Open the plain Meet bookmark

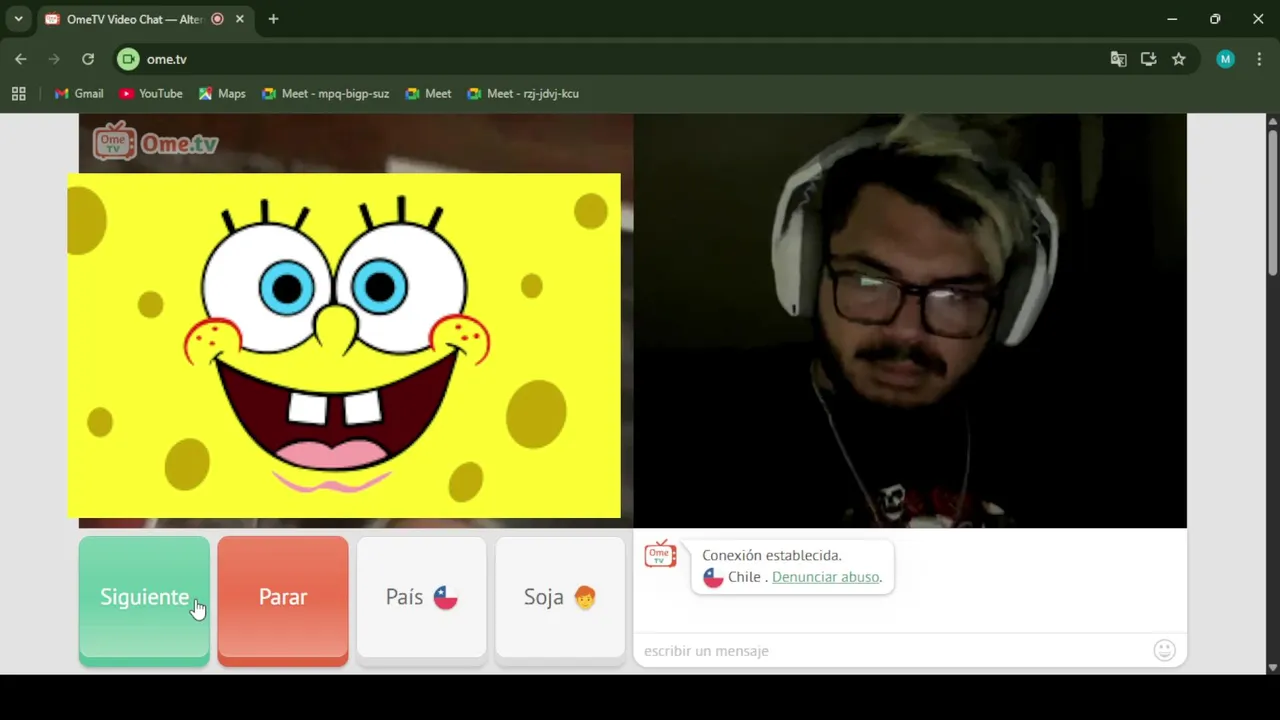(x=428, y=94)
